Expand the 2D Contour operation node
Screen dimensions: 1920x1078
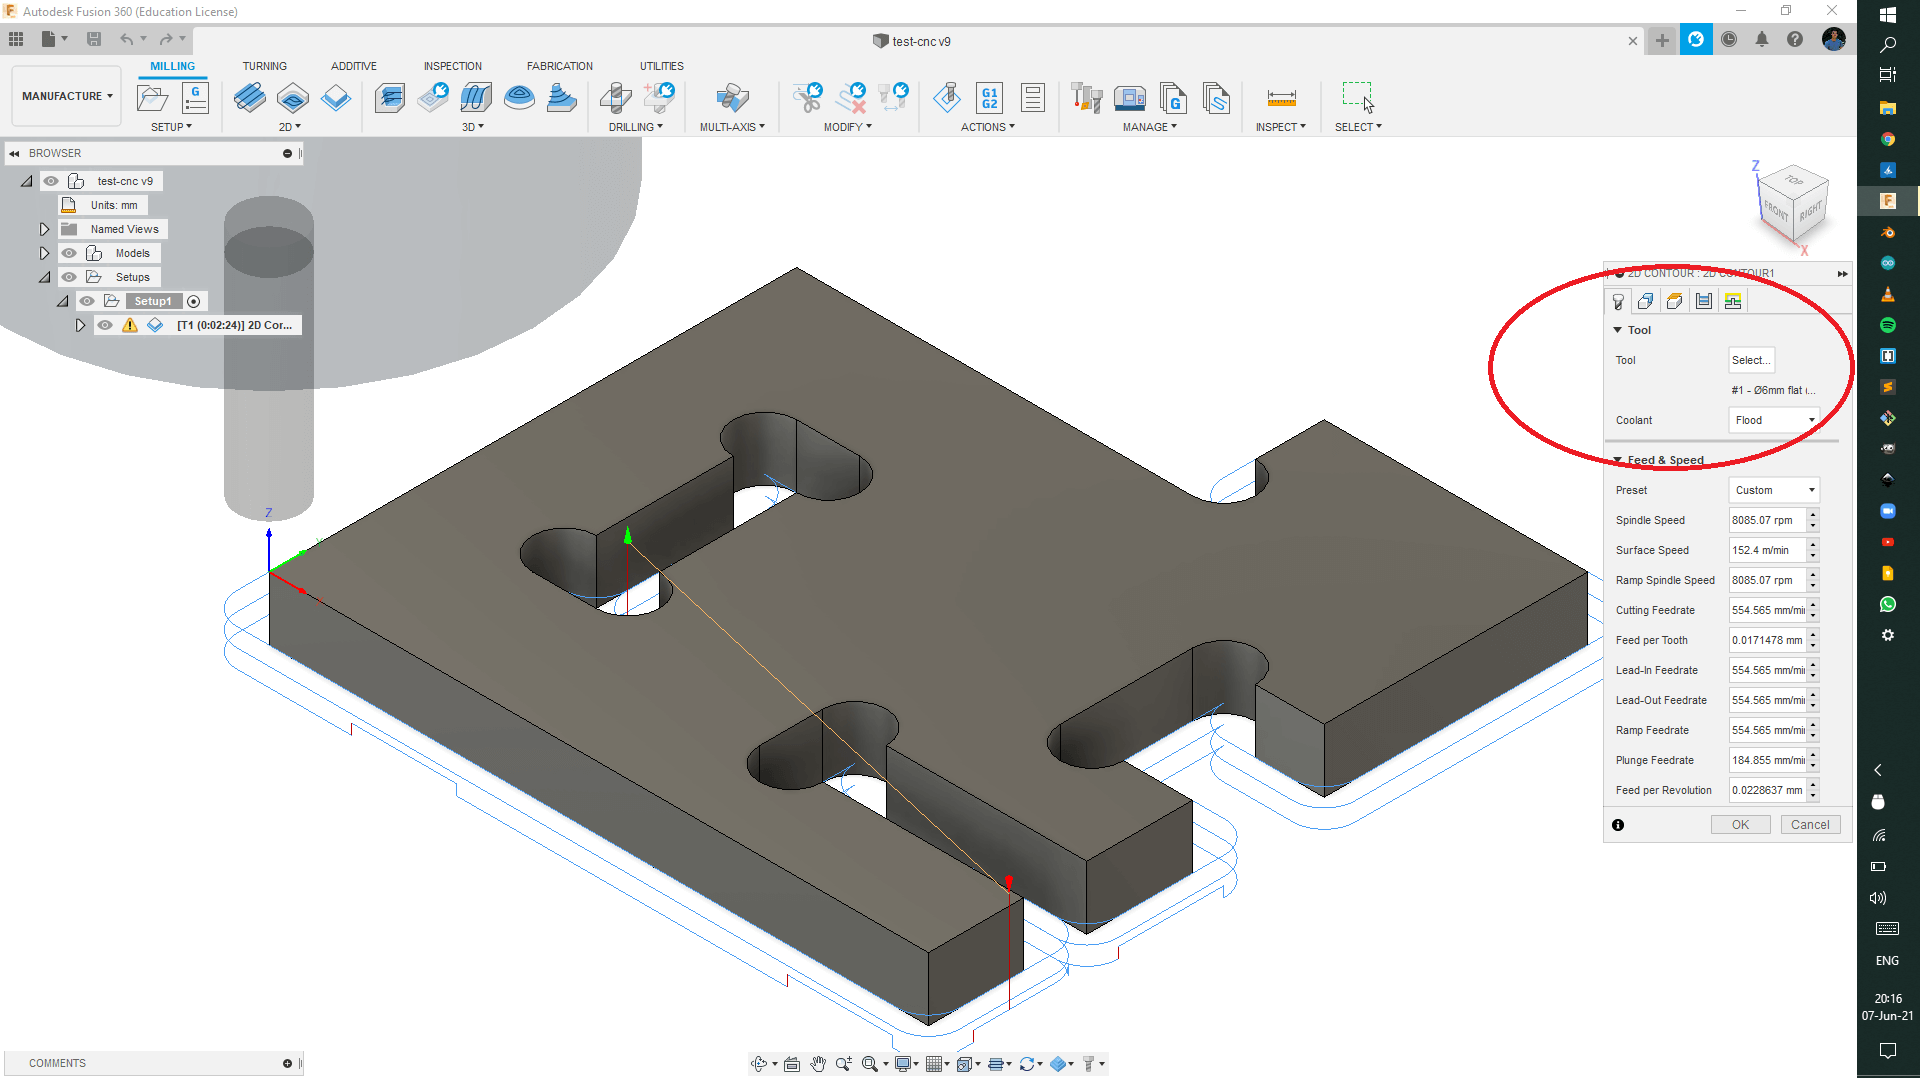[80, 325]
